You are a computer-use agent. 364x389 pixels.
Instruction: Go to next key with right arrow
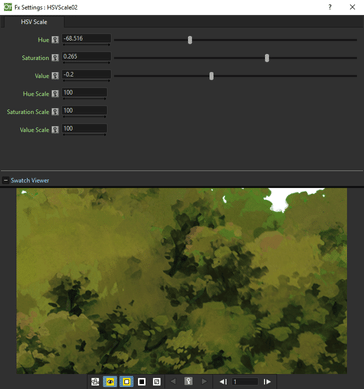point(204,382)
